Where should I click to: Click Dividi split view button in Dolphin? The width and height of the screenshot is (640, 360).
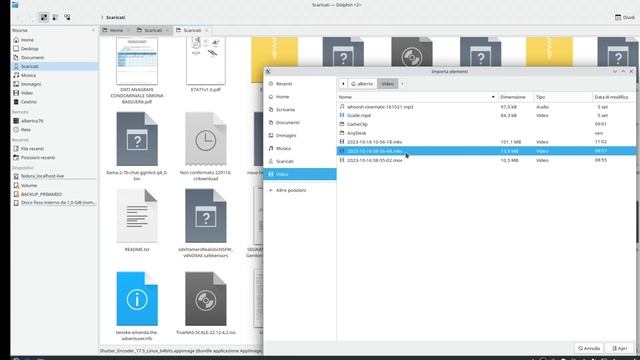point(625,18)
